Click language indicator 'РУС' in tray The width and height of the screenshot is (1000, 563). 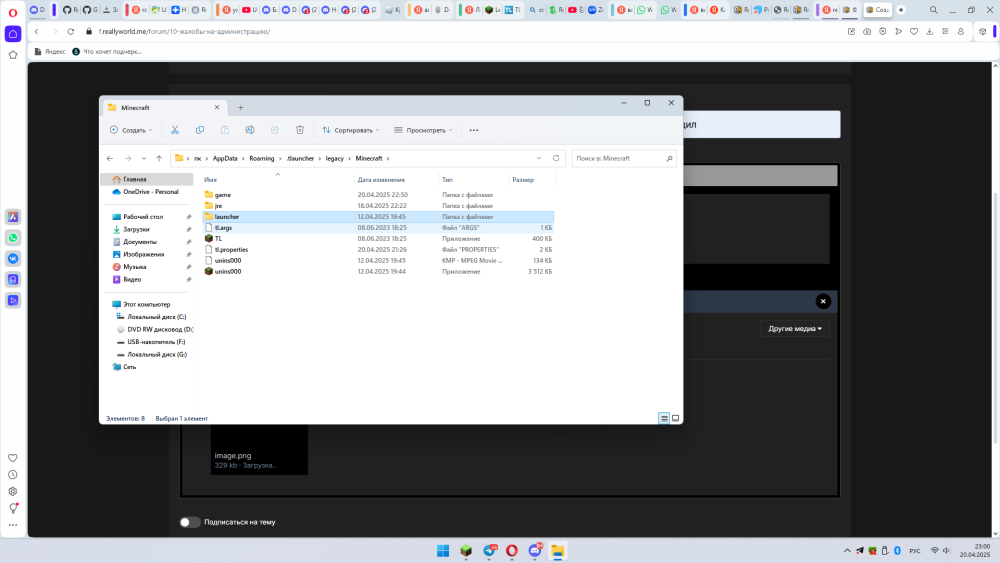click(x=915, y=551)
